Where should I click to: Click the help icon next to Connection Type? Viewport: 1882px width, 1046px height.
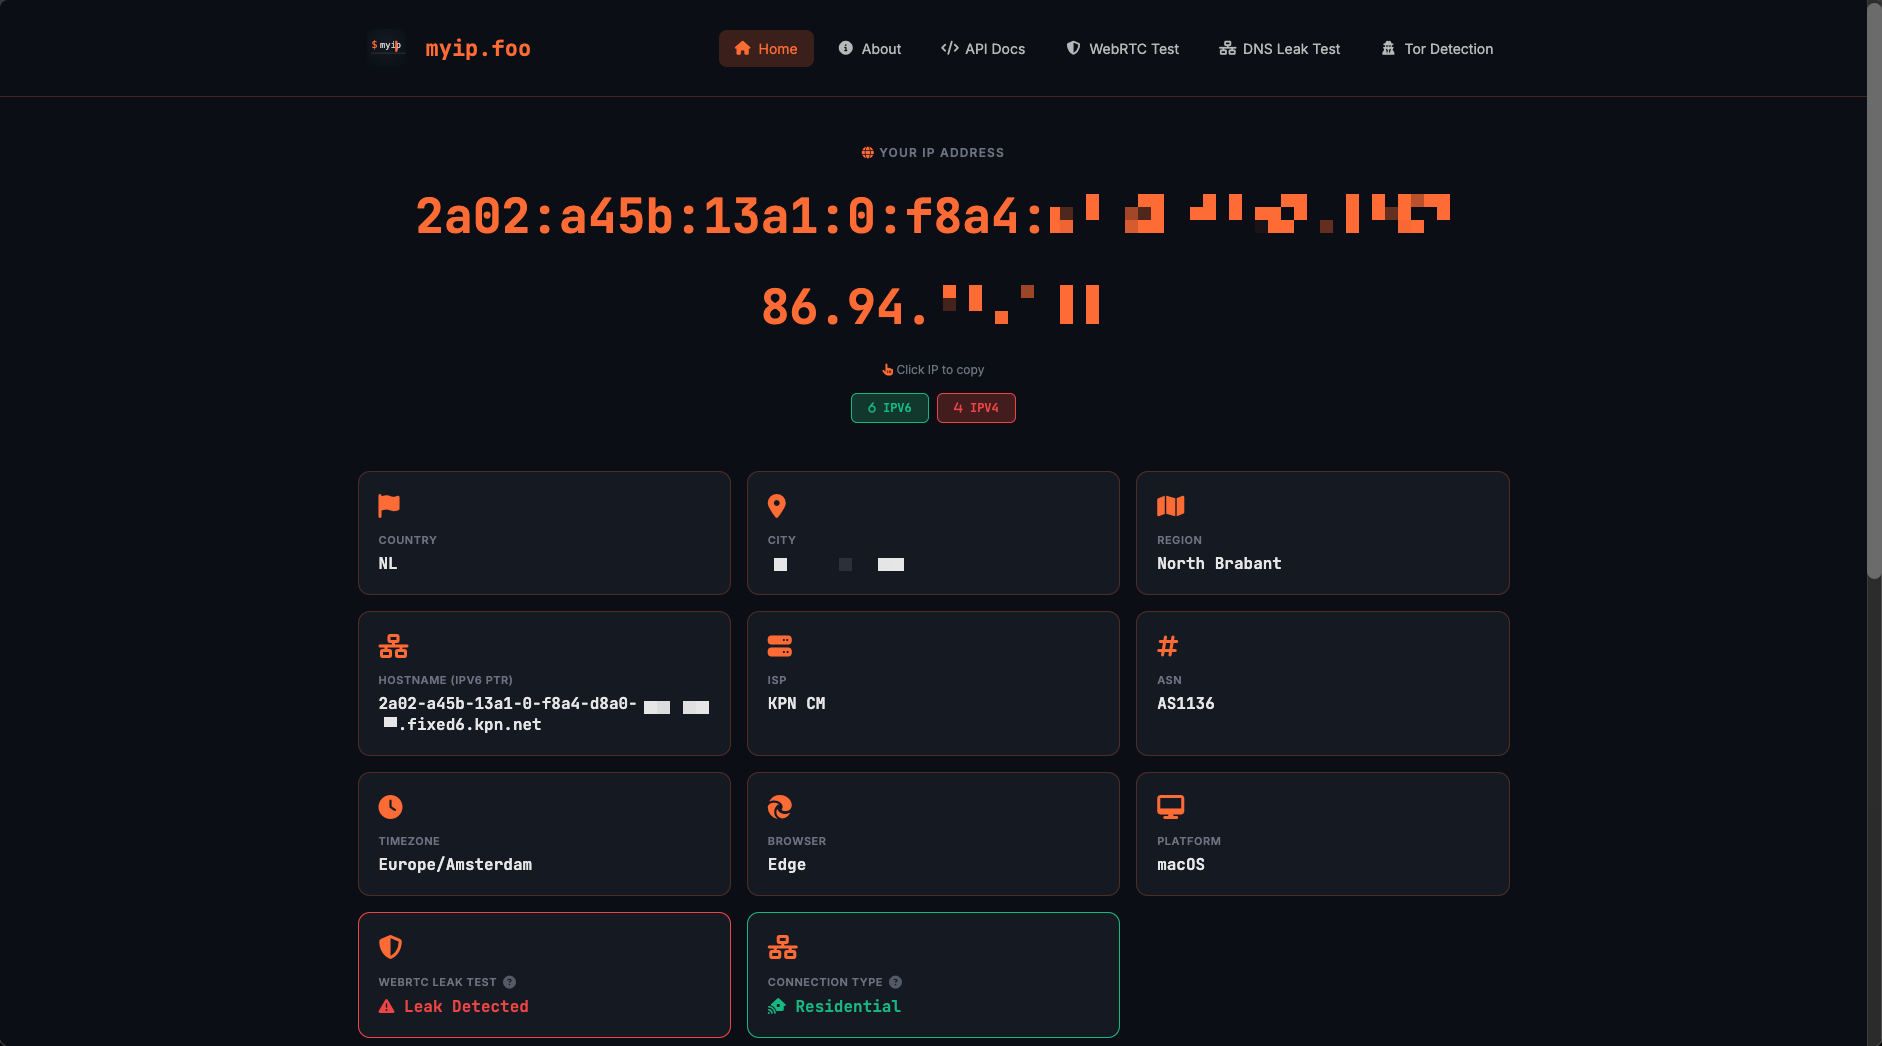[895, 982]
